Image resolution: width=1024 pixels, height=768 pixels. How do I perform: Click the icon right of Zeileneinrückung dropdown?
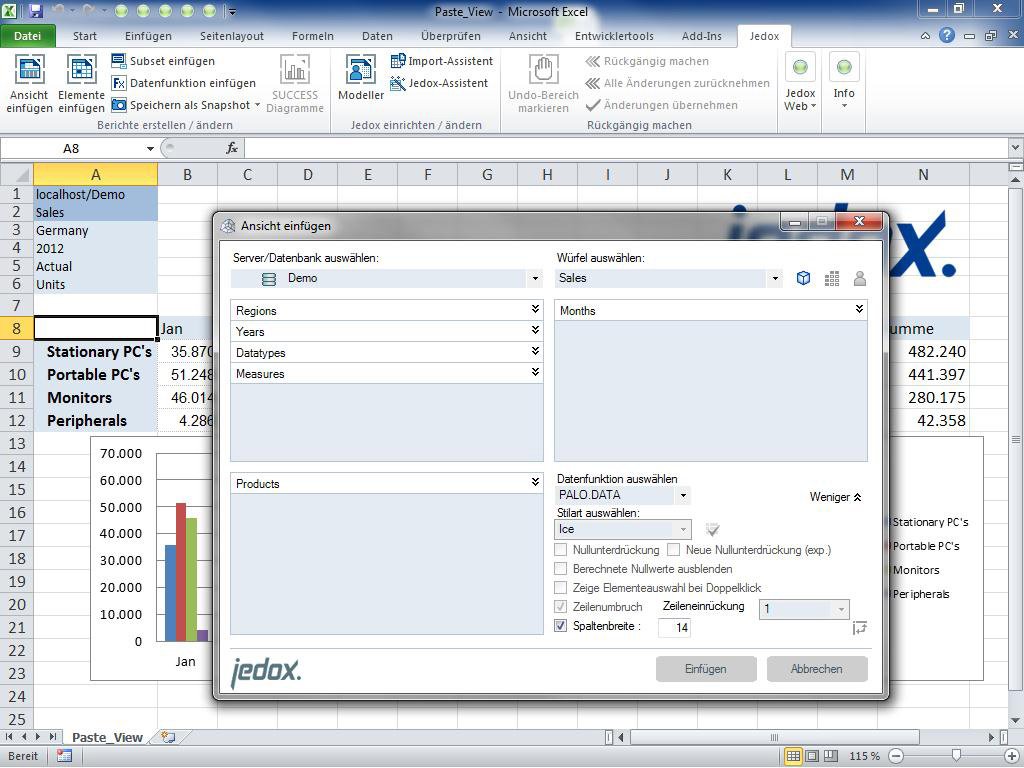[x=859, y=628]
